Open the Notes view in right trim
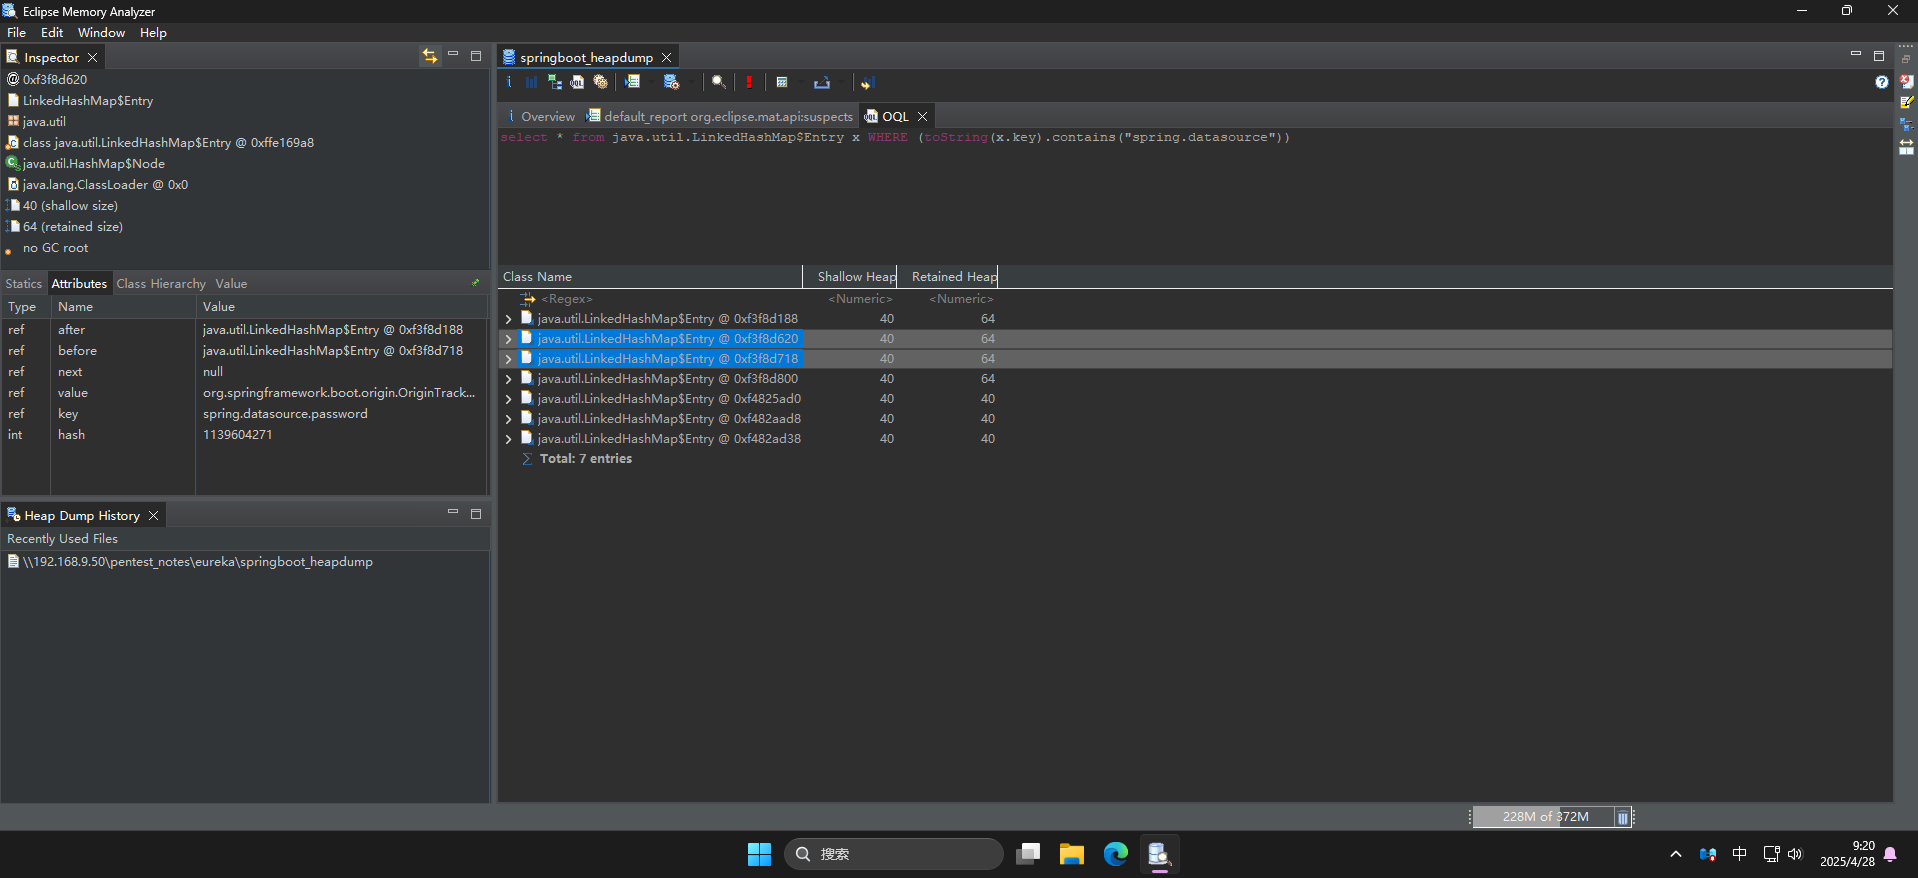Image resolution: width=1918 pixels, height=878 pixels. click(x=1906, y=102)
